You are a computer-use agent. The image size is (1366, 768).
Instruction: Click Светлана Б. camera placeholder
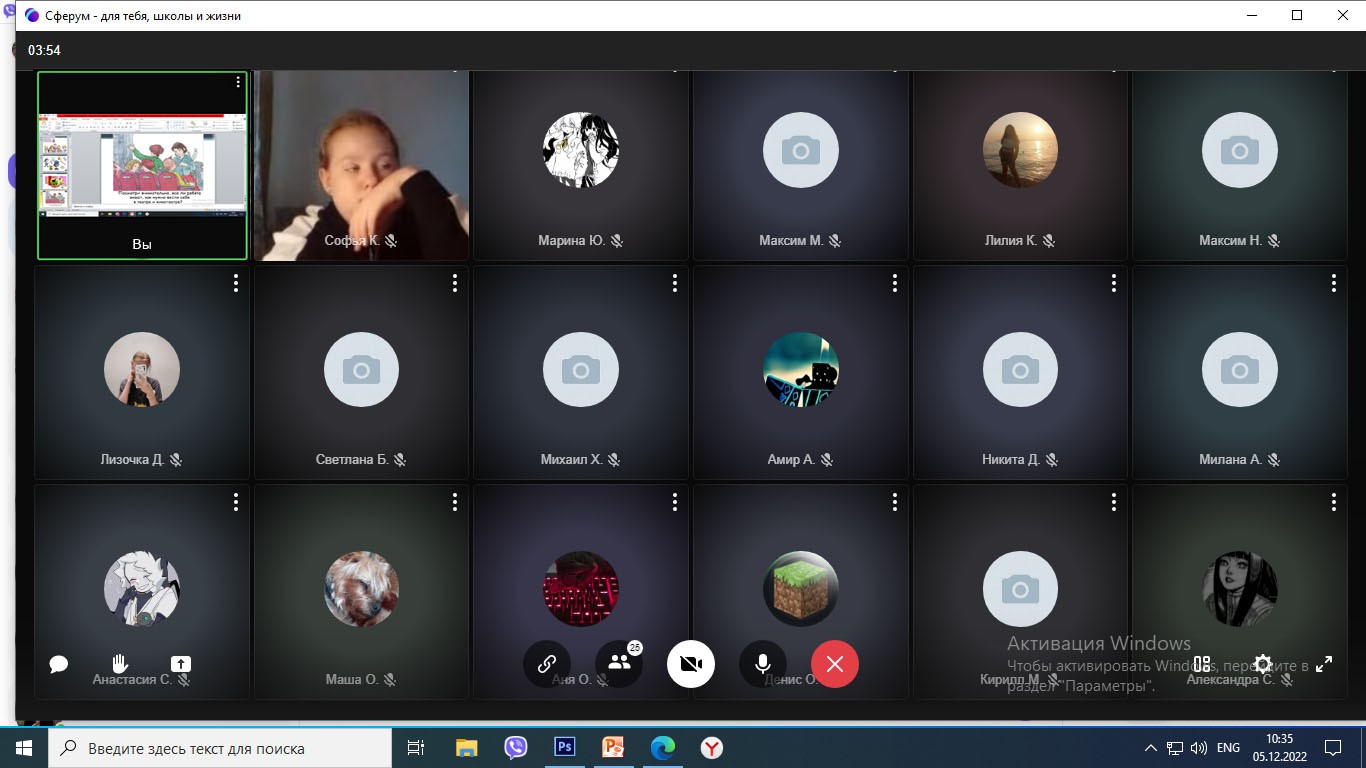[x=361, y=369]
